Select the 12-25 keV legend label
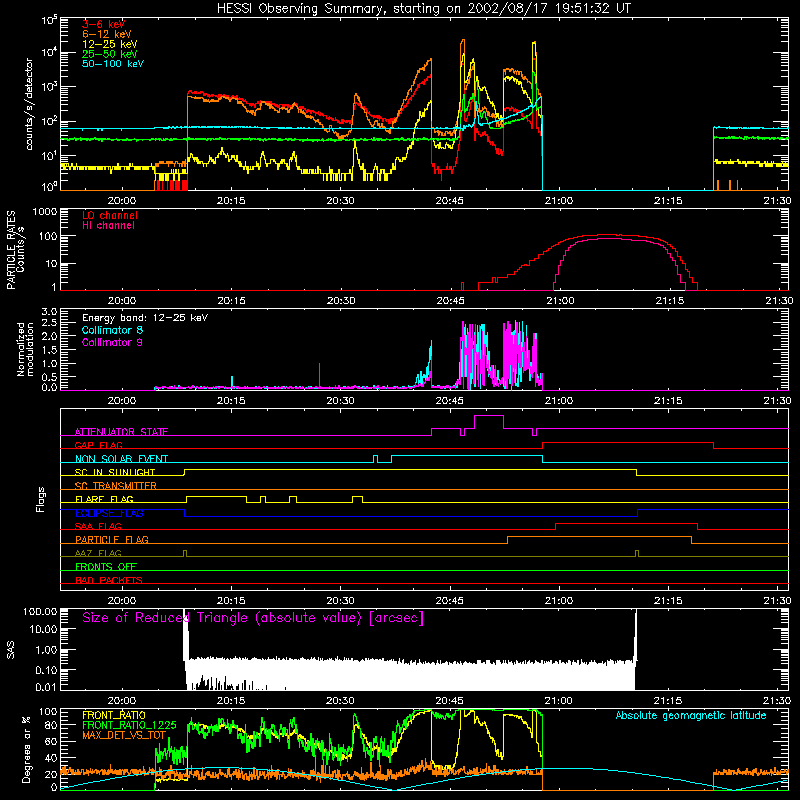800x800 pixels. 109,44
